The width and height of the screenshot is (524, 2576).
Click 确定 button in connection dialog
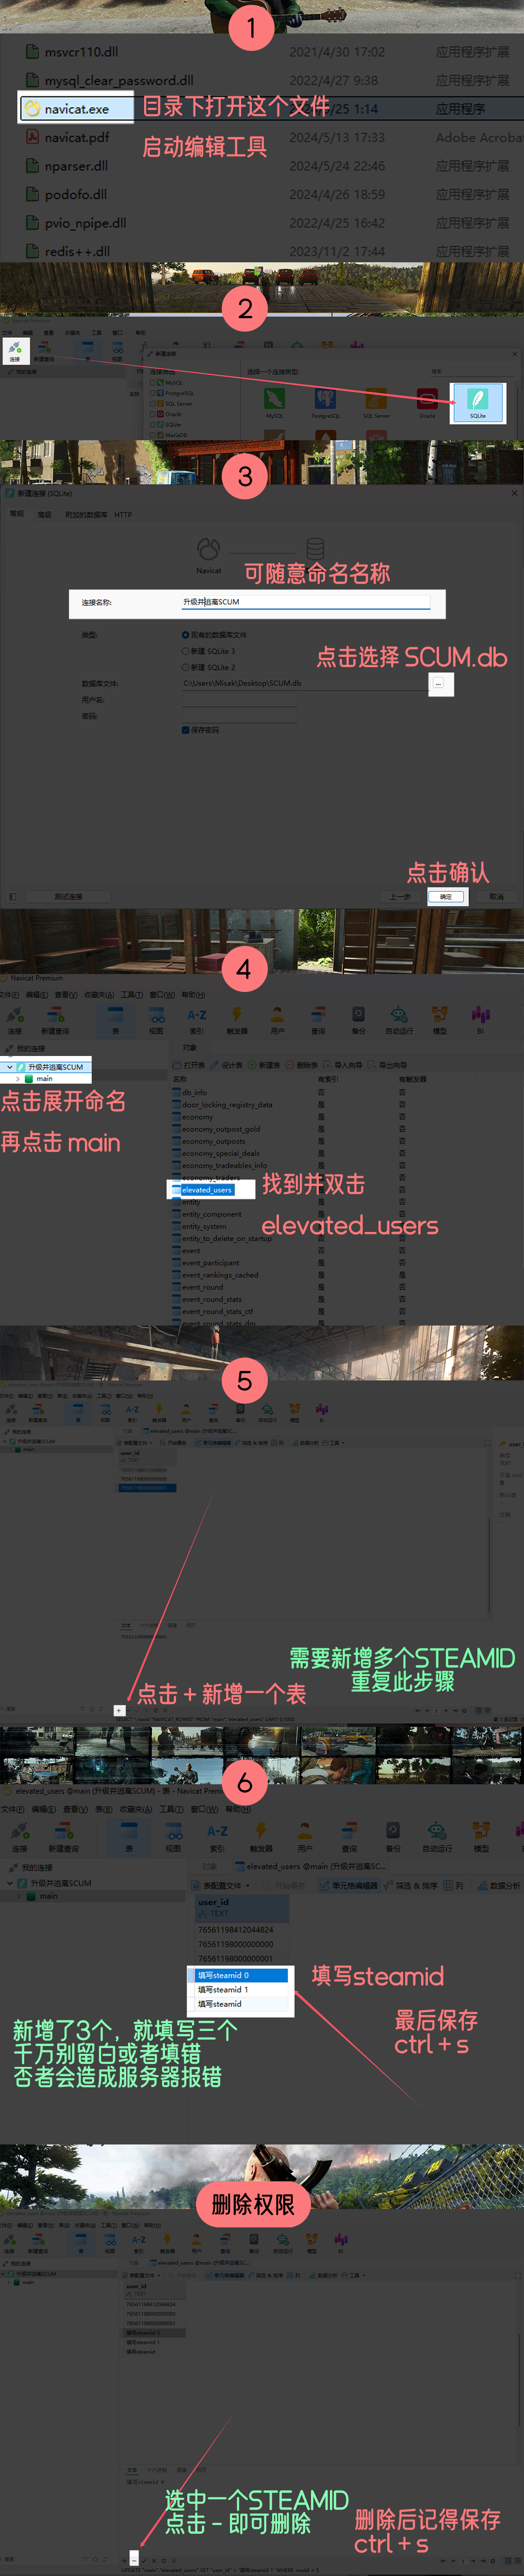pyautogui.click(x=446, y=897)
